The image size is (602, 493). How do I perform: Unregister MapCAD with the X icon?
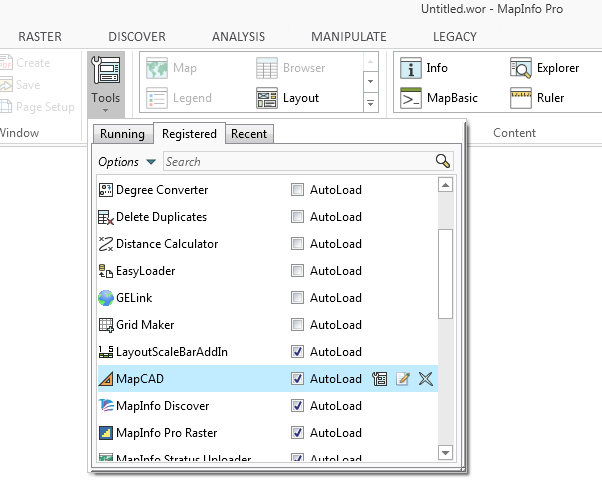[426, 379]
